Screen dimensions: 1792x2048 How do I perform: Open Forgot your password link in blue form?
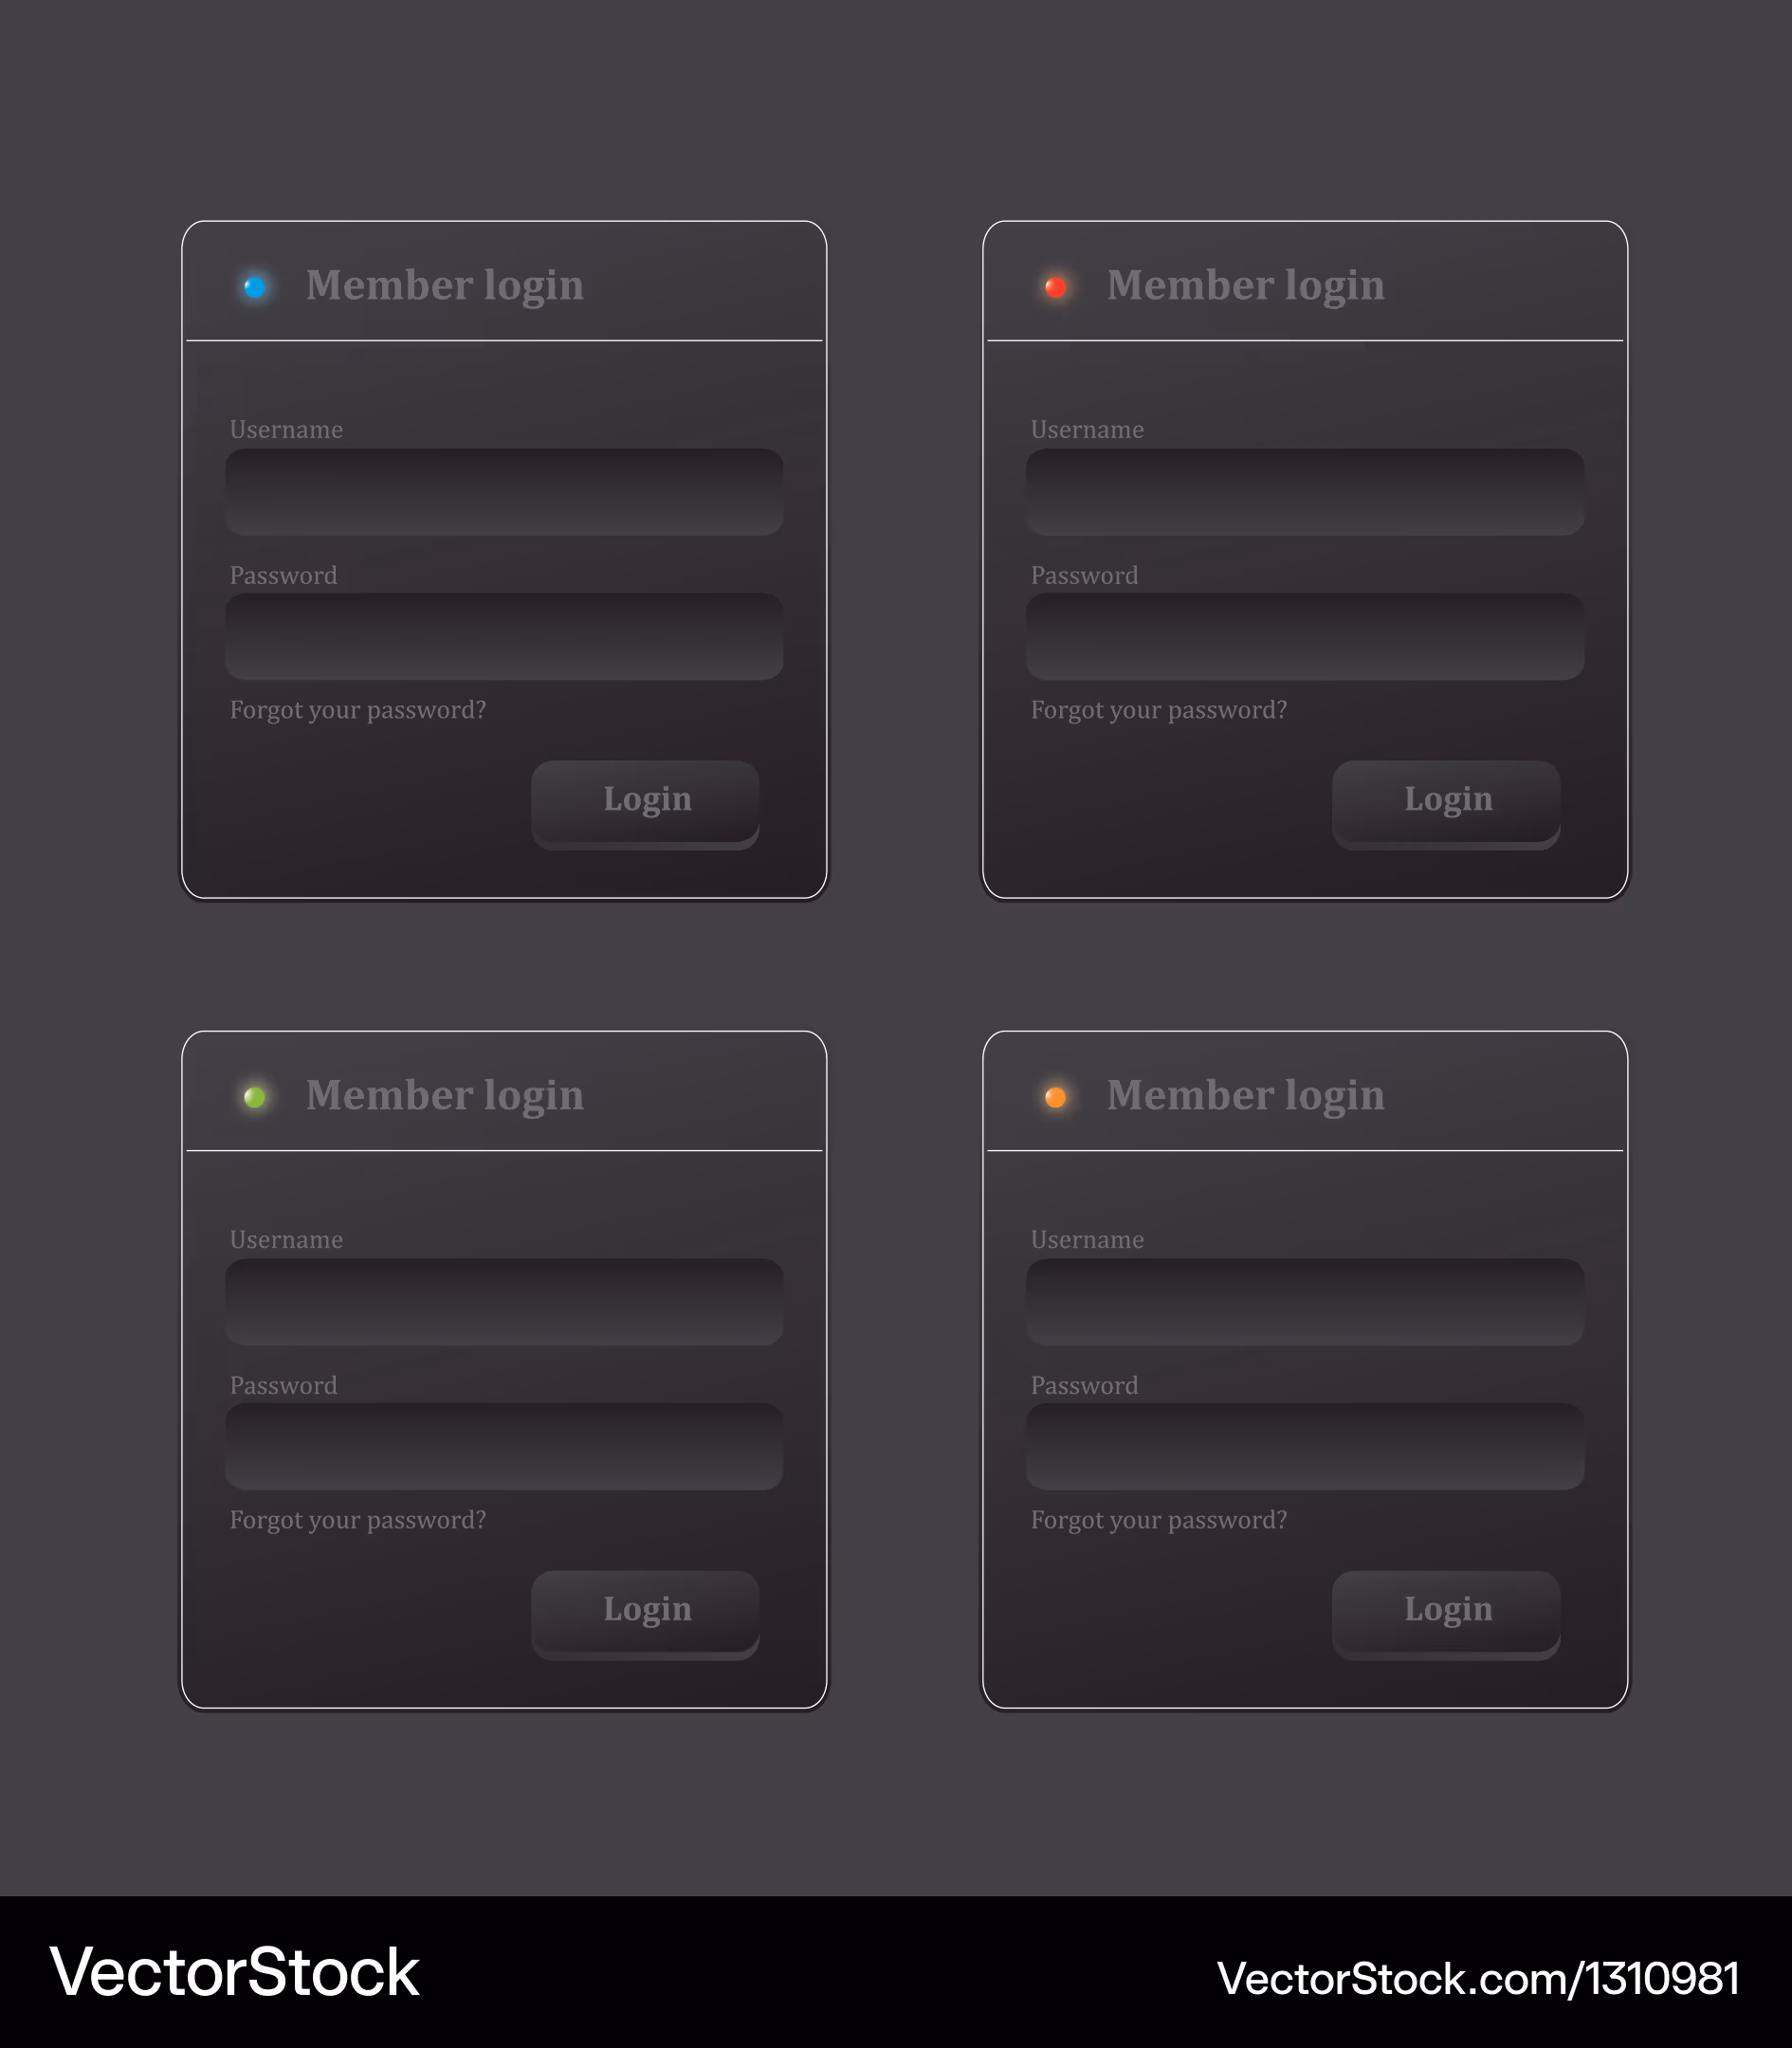tap(358, 711)
